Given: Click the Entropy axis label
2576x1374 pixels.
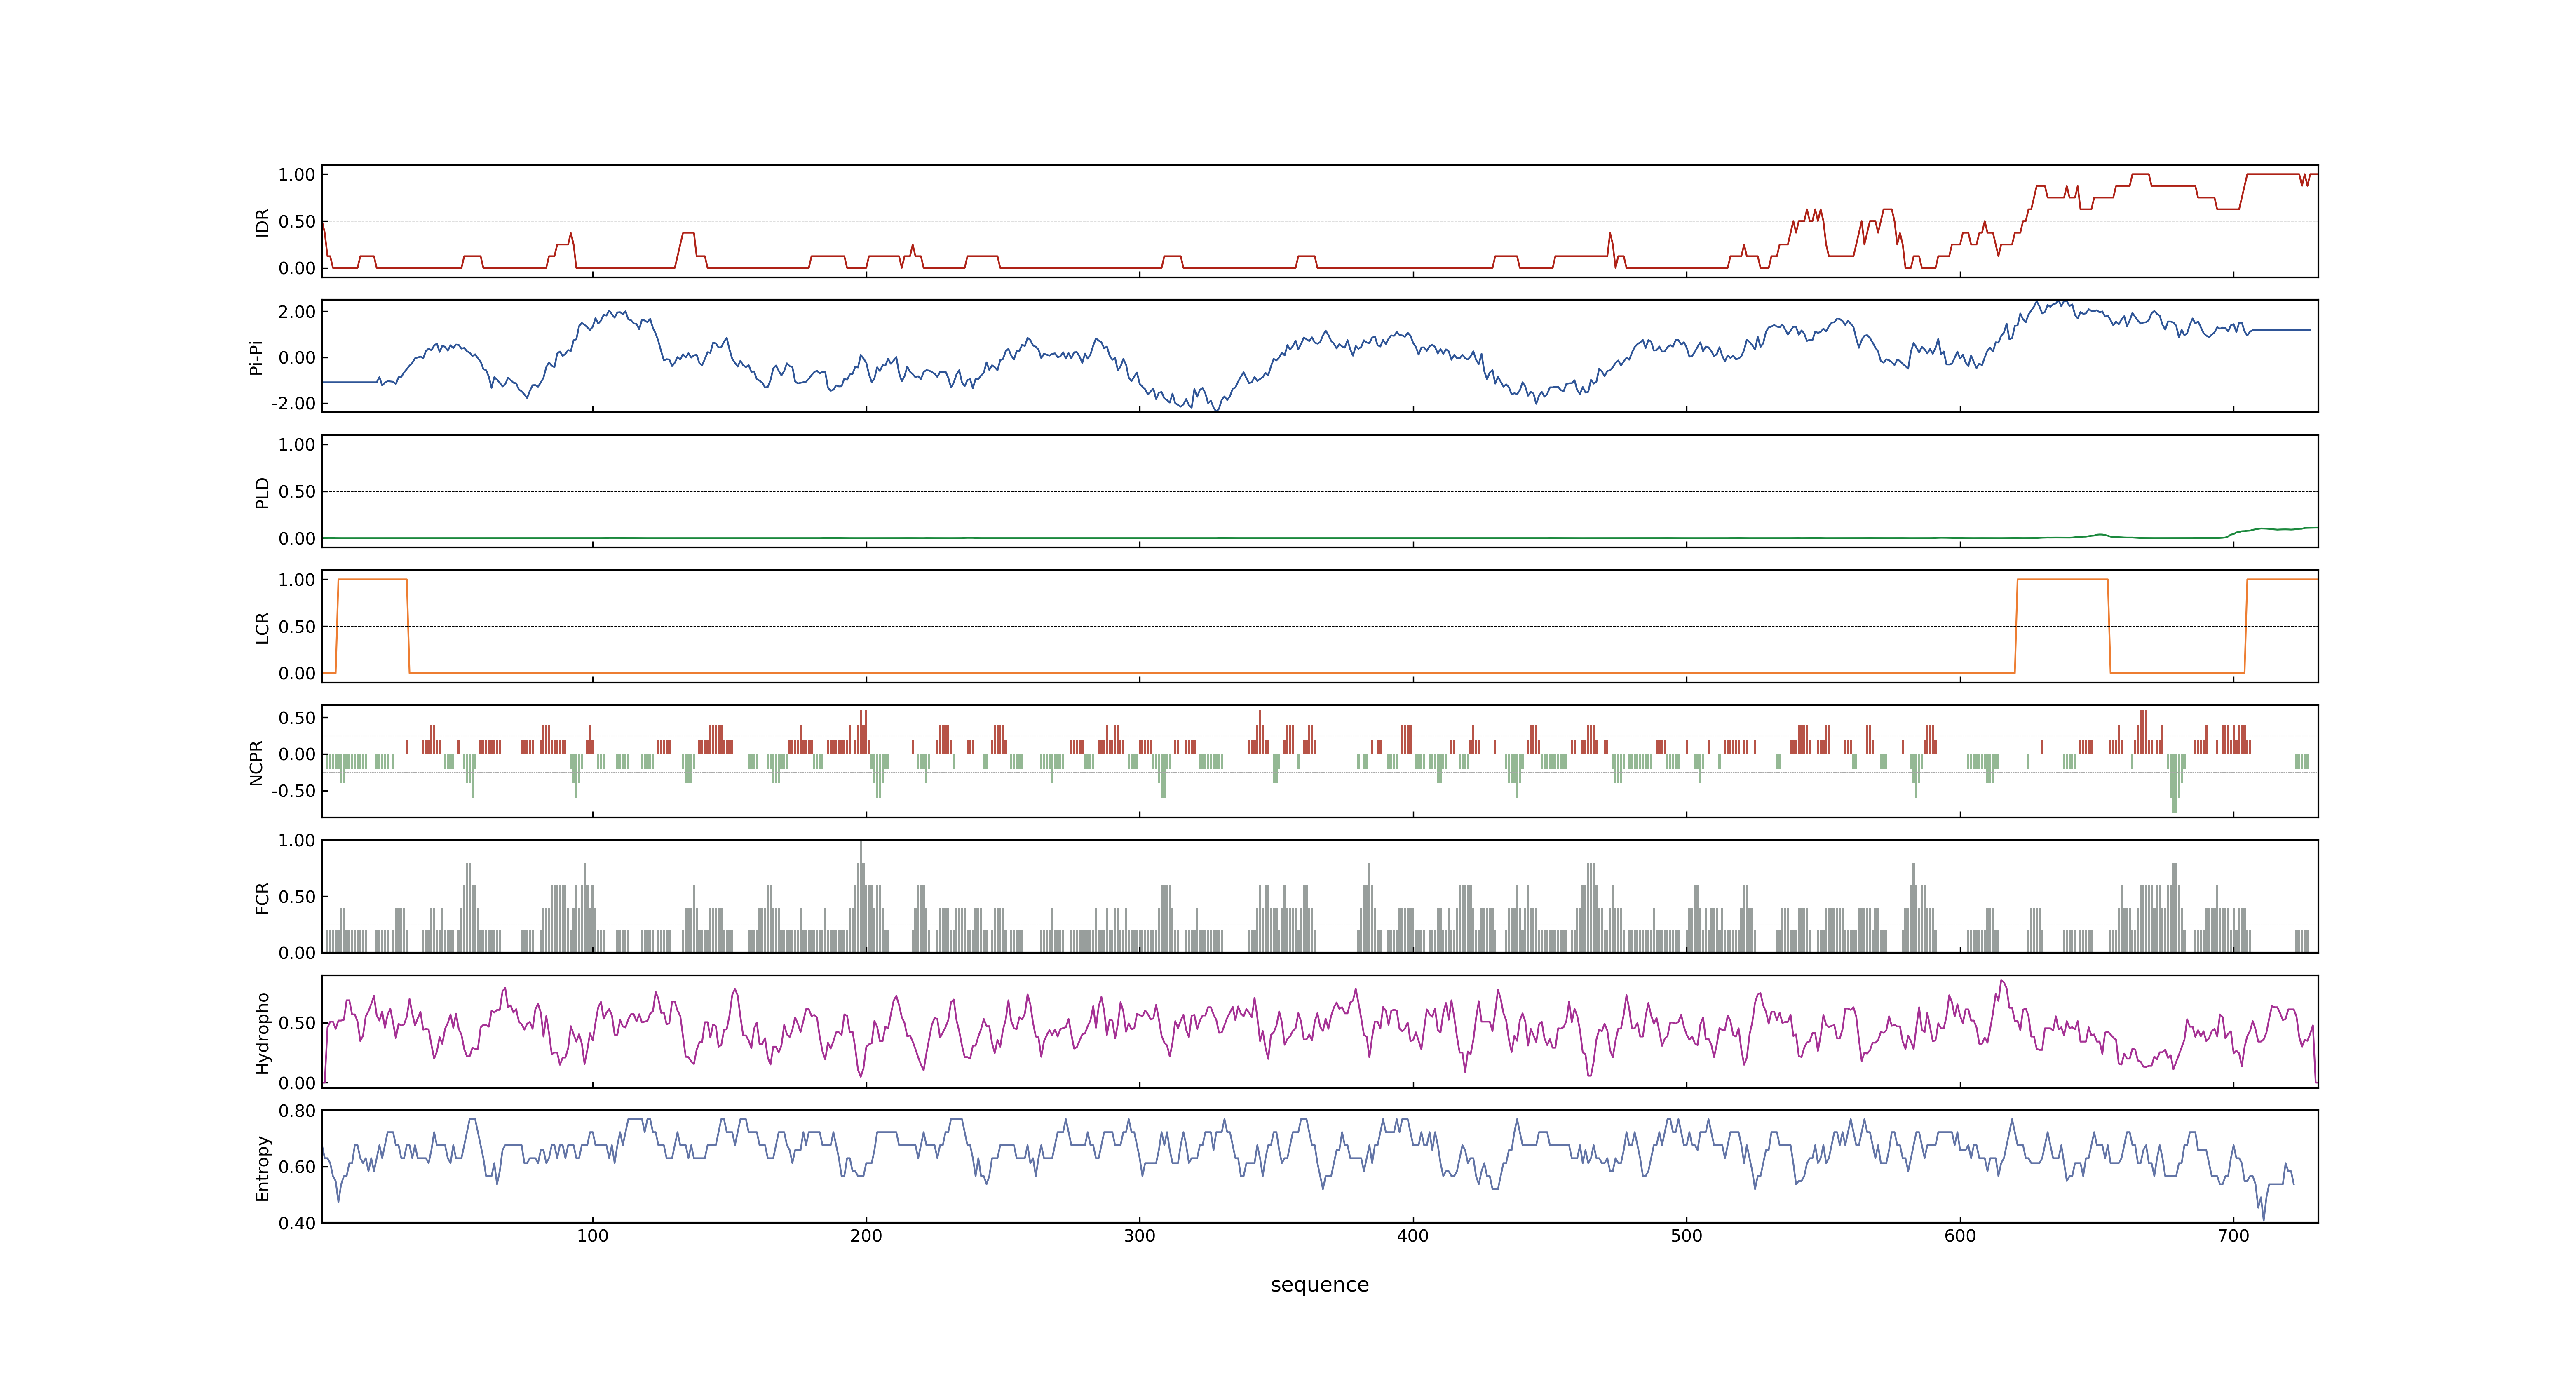Looking at the screenshot, I should tap(262, 1167).
